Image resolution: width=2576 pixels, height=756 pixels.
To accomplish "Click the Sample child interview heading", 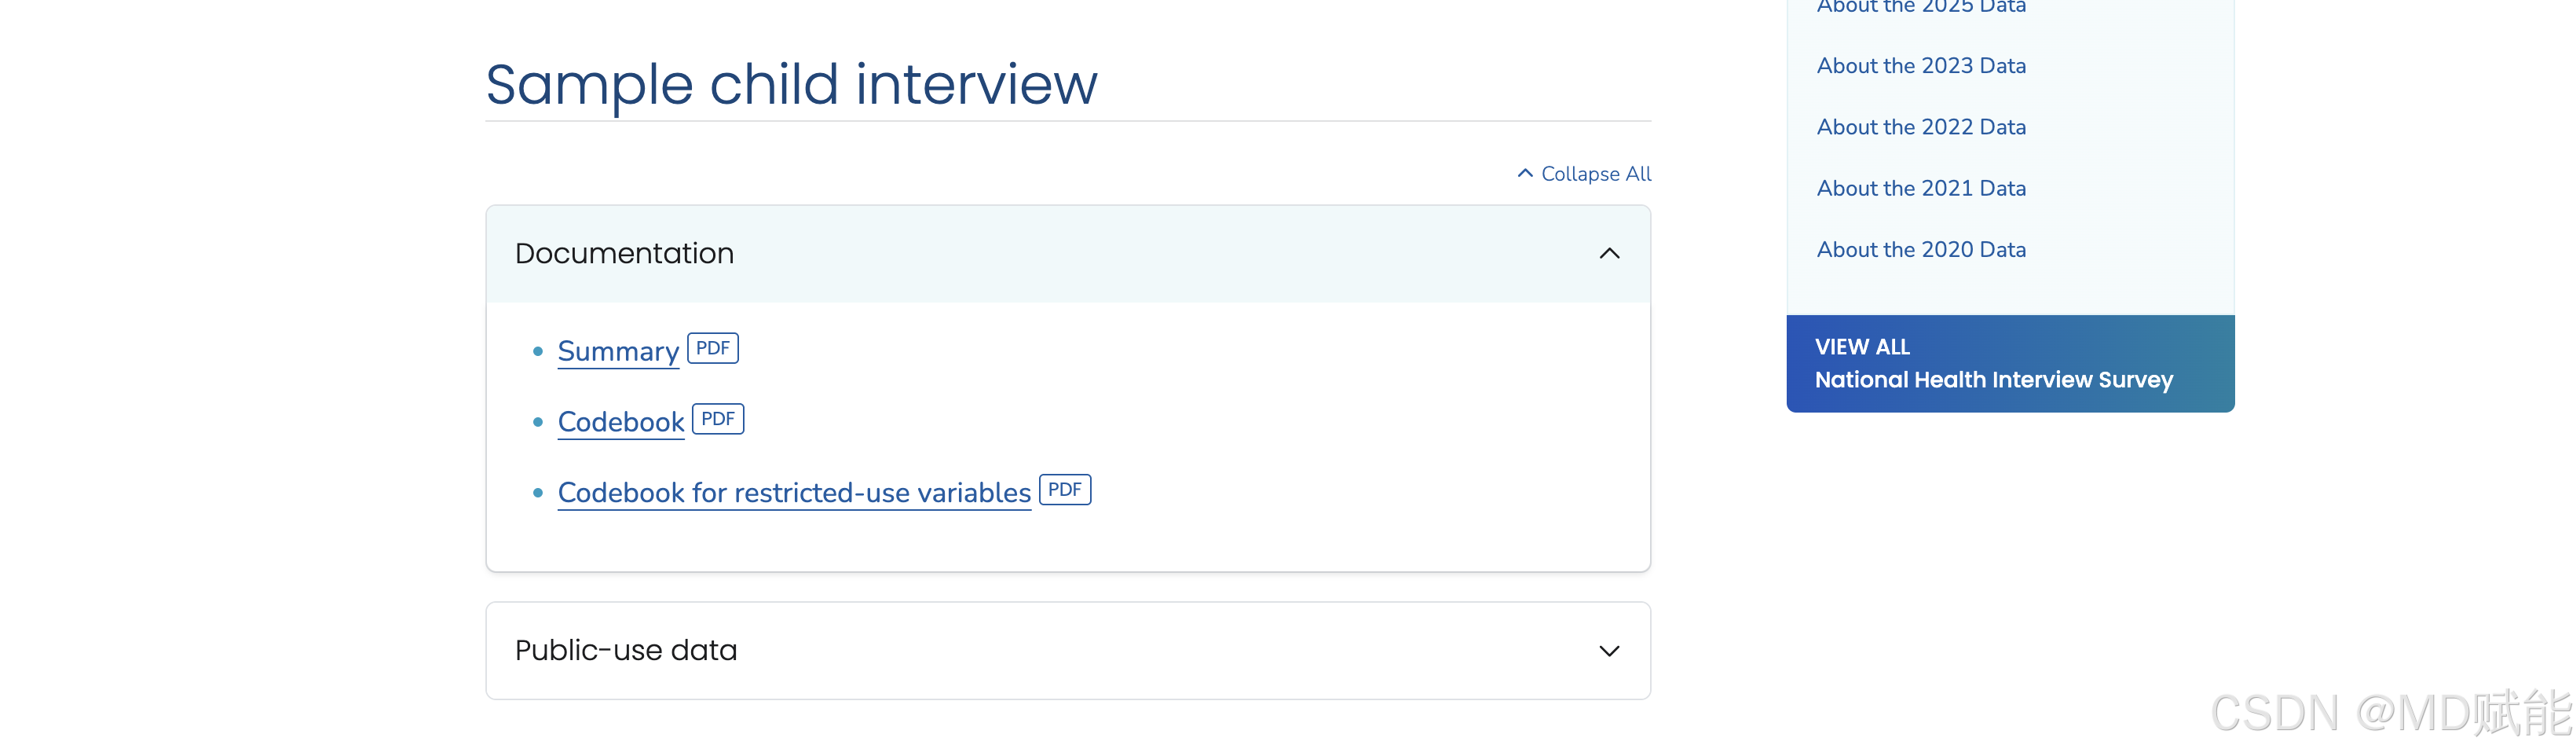I will point(790,84).
